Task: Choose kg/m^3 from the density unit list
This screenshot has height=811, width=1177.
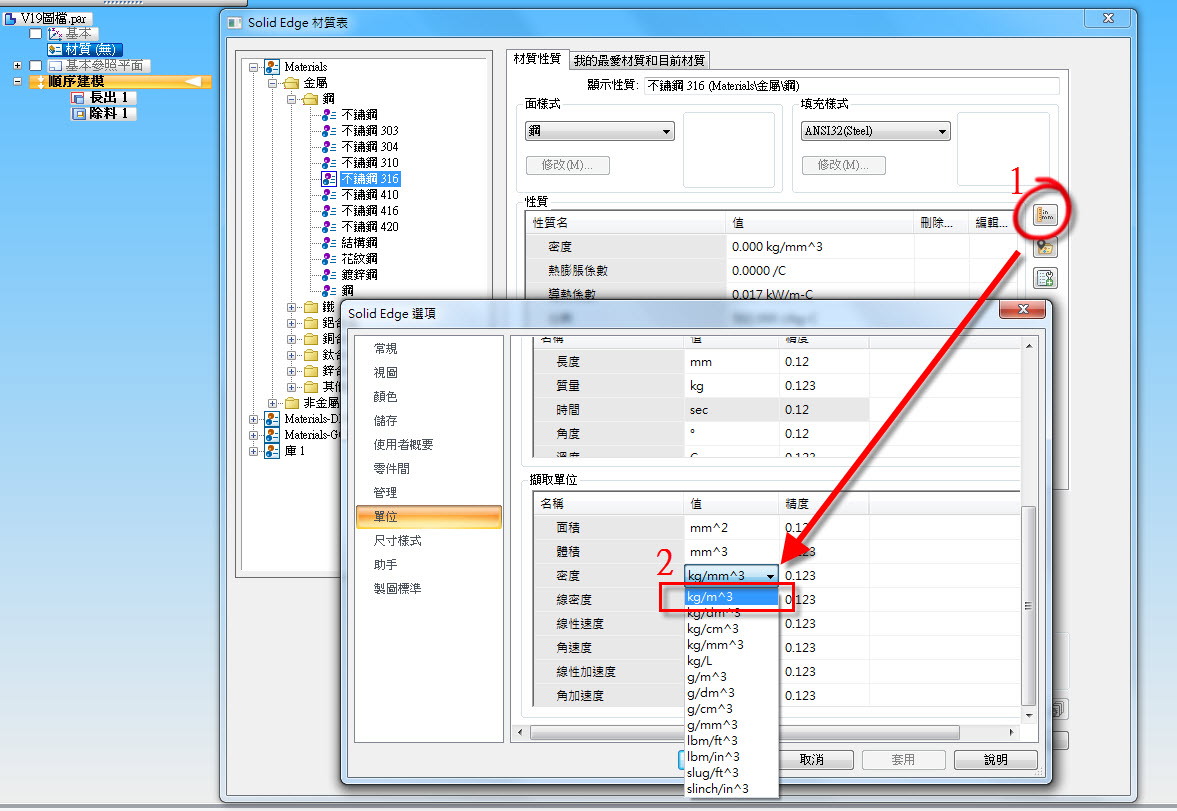Action: click(x=731, y=597)
